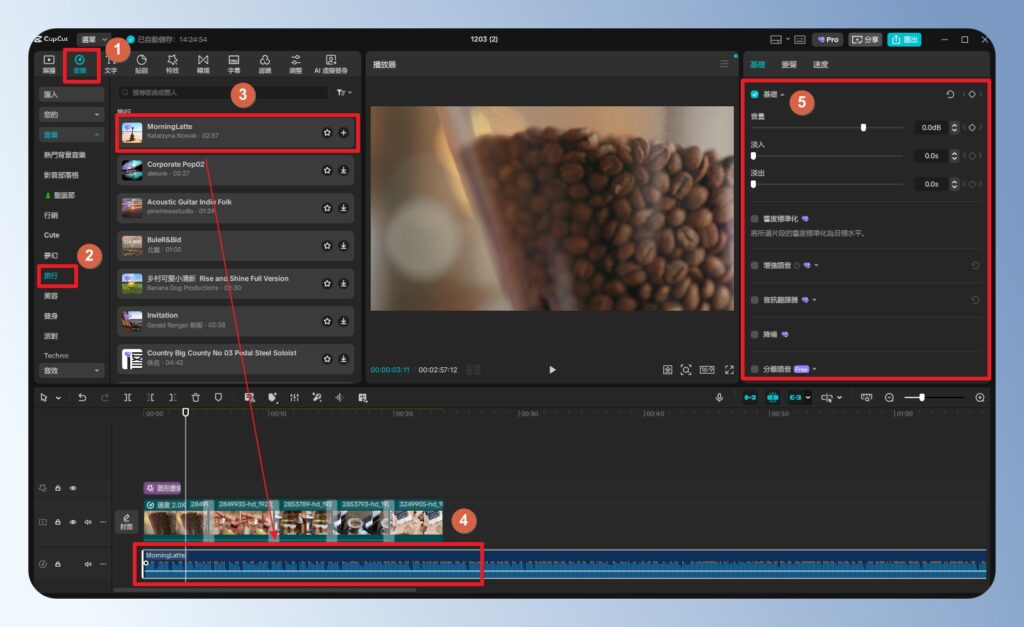The image size is (1024, 627).
Task: Expand the 分離語音 option dropdown arrow
Action: click(814, 368)
